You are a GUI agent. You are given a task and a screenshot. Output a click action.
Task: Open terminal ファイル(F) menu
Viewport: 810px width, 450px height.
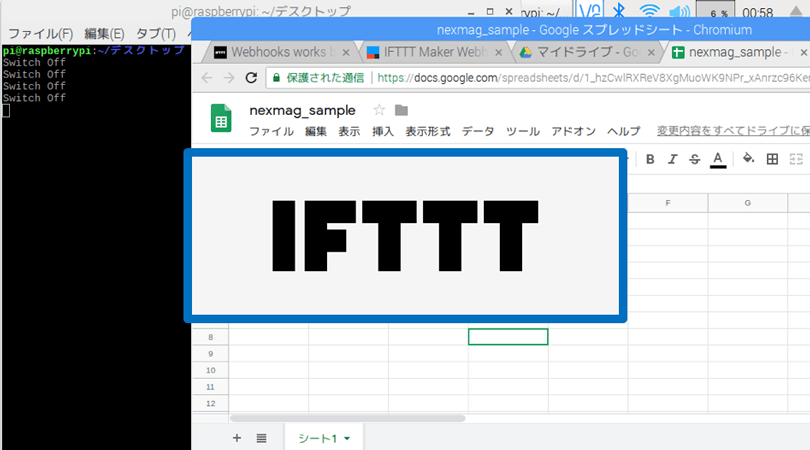tap(41, 34)
